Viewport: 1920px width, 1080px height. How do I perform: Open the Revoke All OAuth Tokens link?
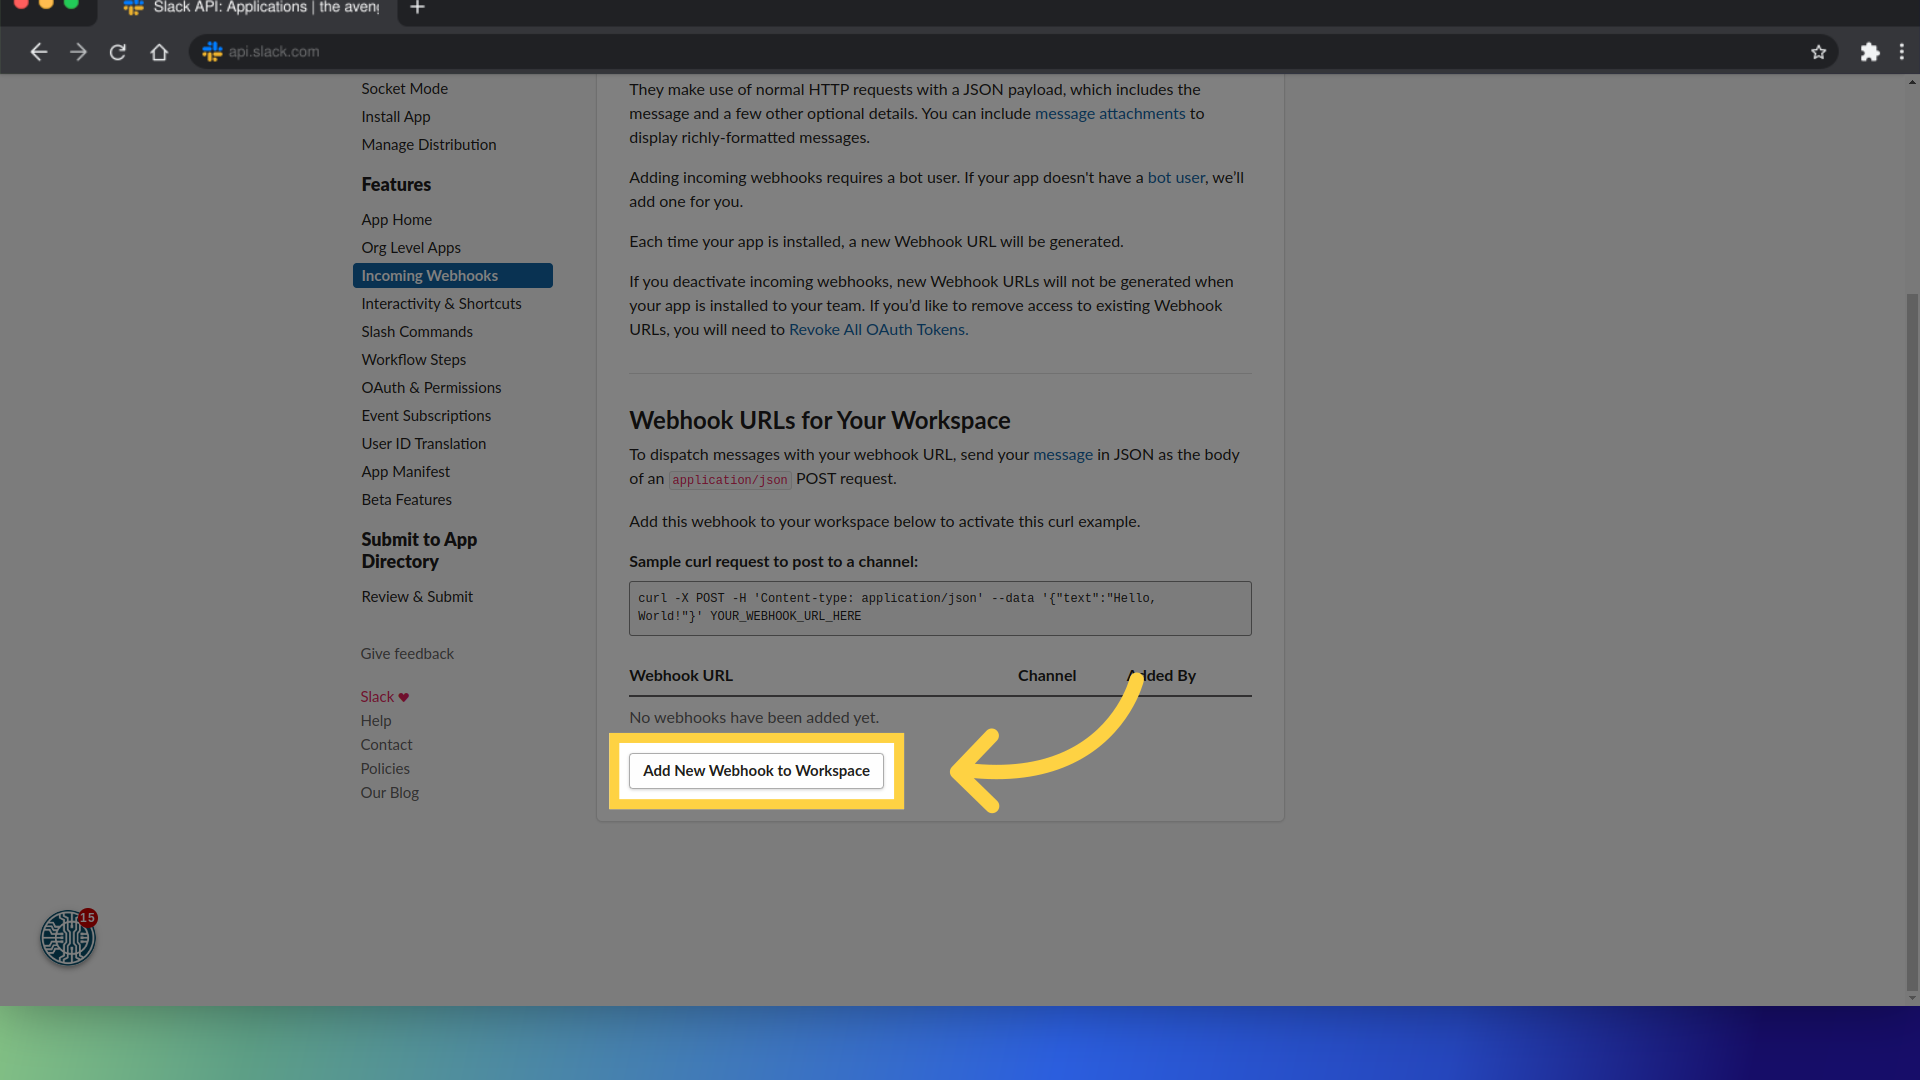click(x=877, y=330)
